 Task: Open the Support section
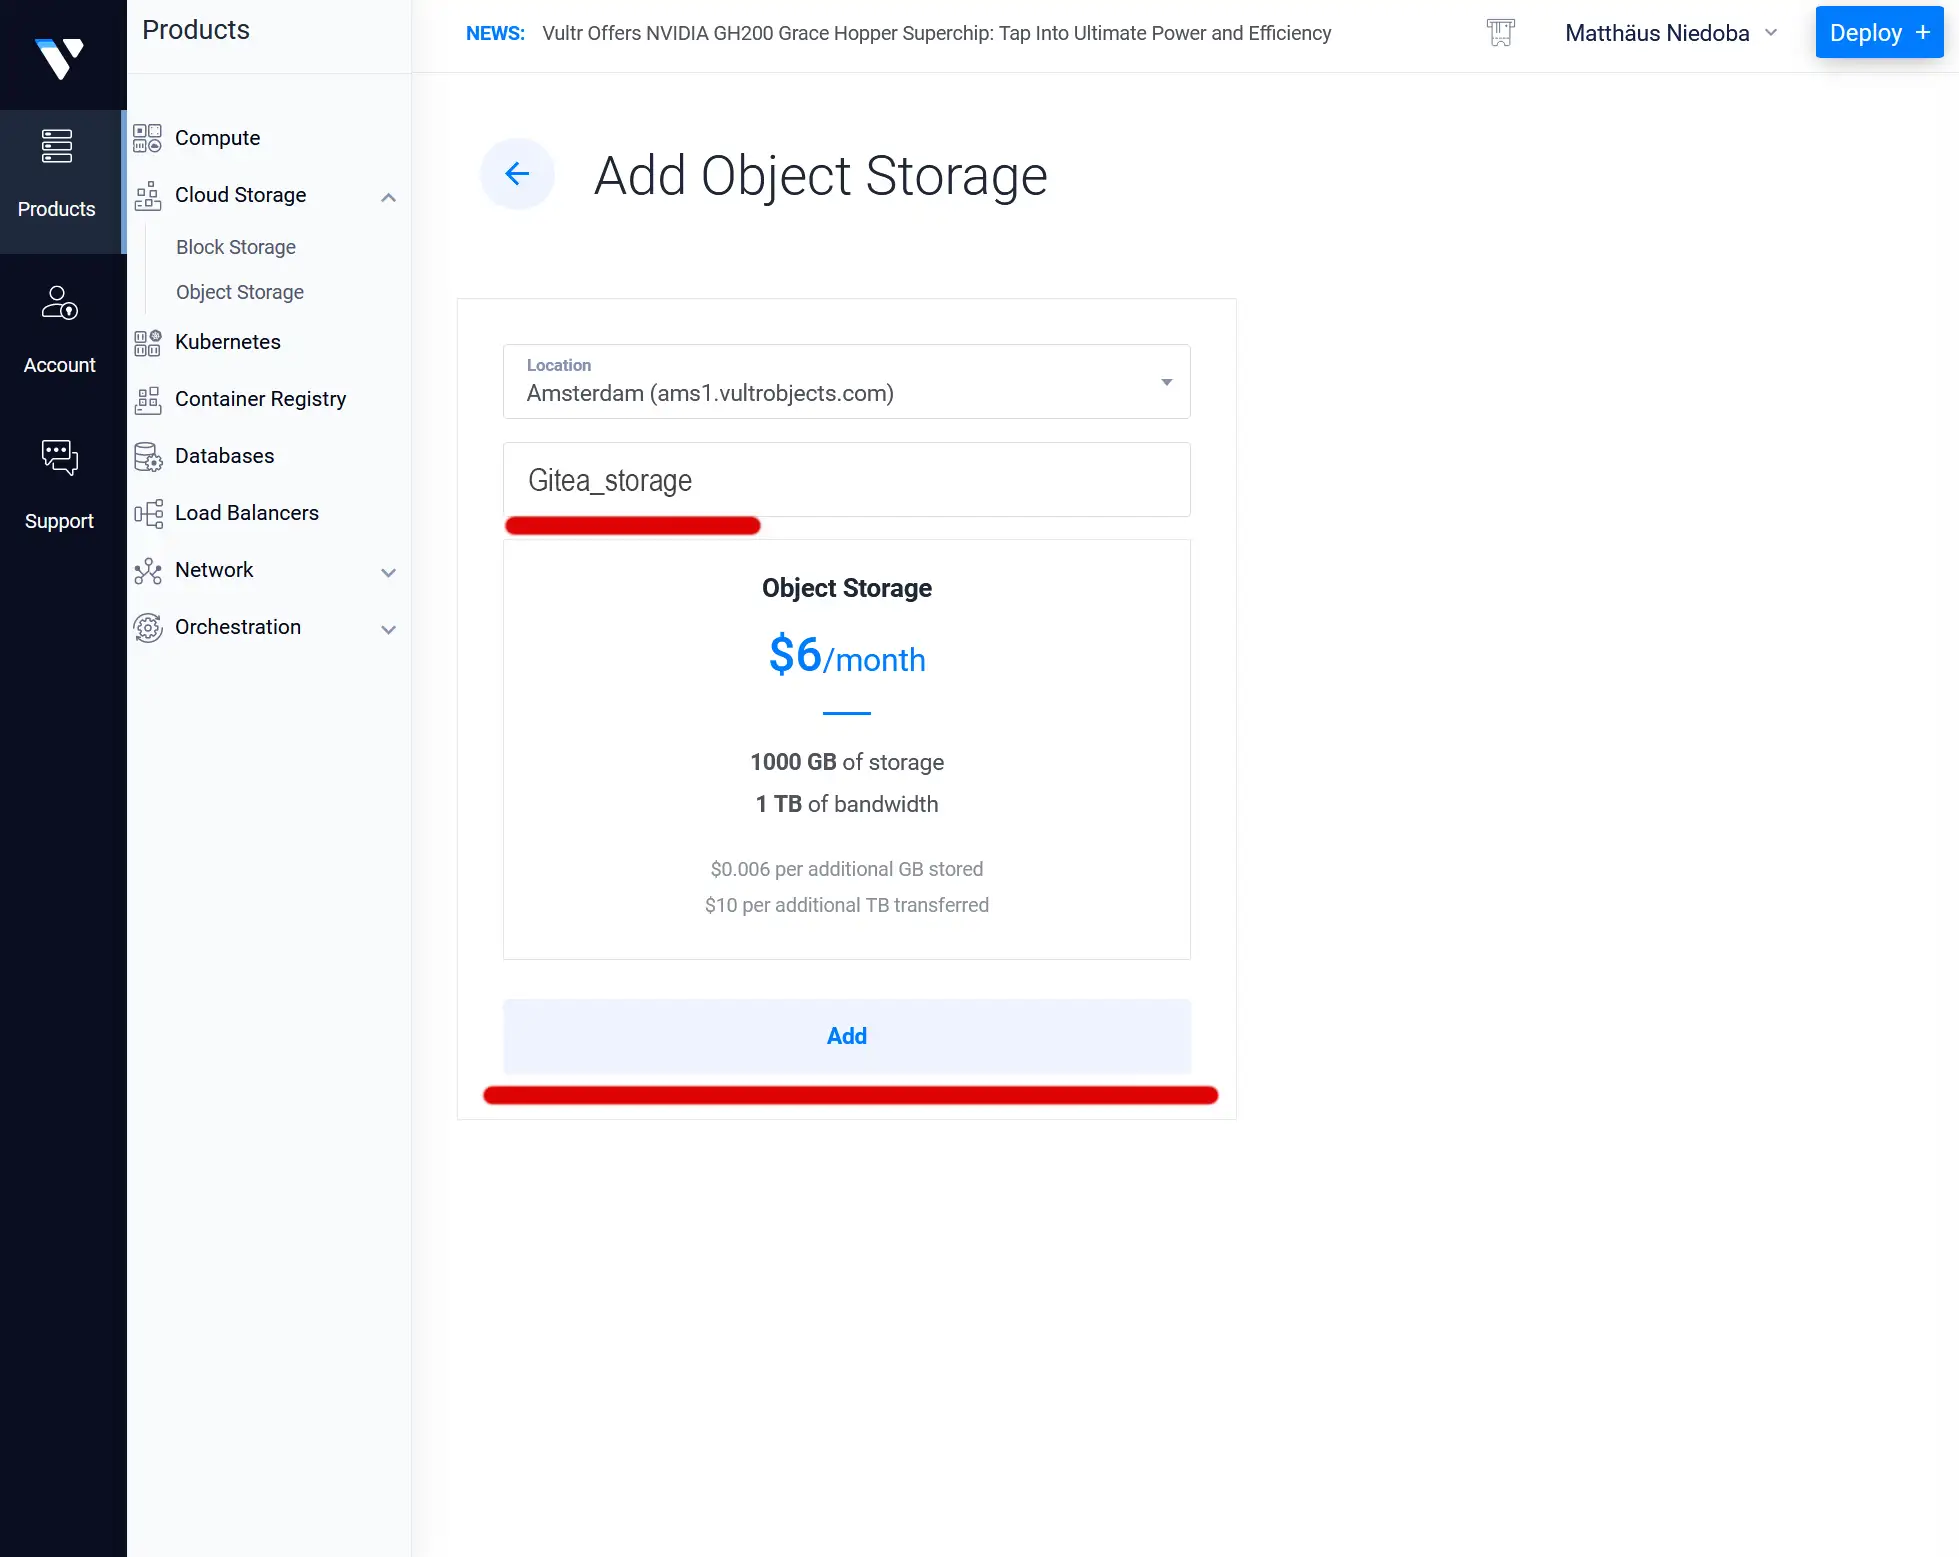(x=59, y=480)
